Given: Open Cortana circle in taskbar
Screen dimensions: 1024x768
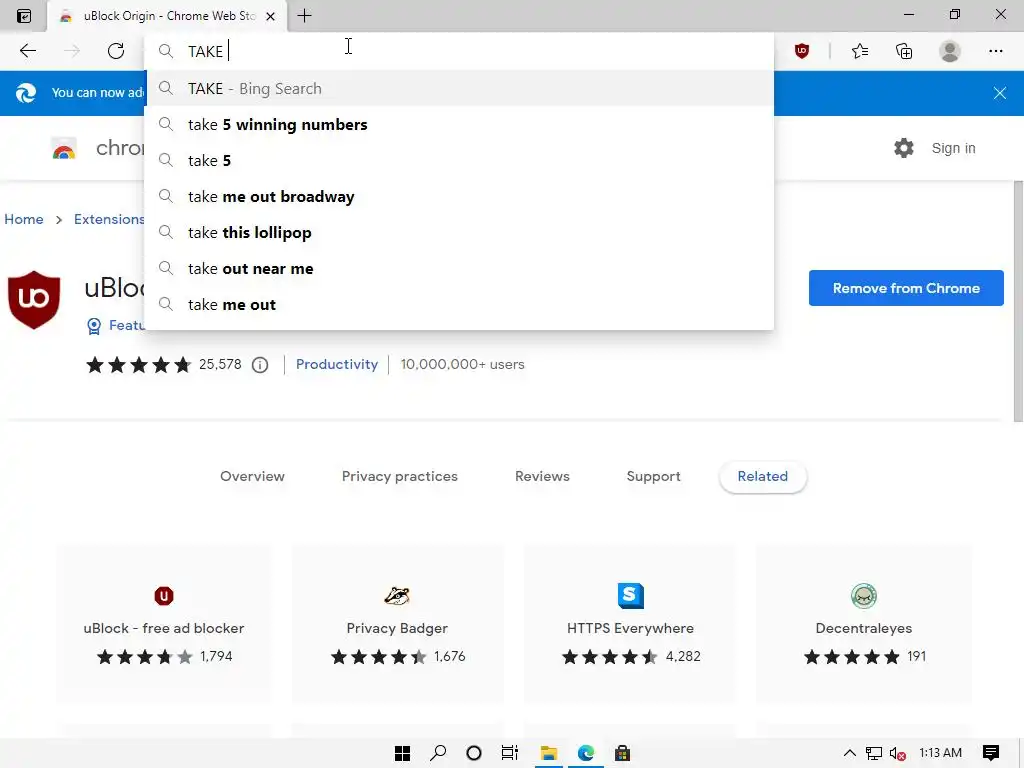Looking at the screenshot, I should [x=474, y=753].
